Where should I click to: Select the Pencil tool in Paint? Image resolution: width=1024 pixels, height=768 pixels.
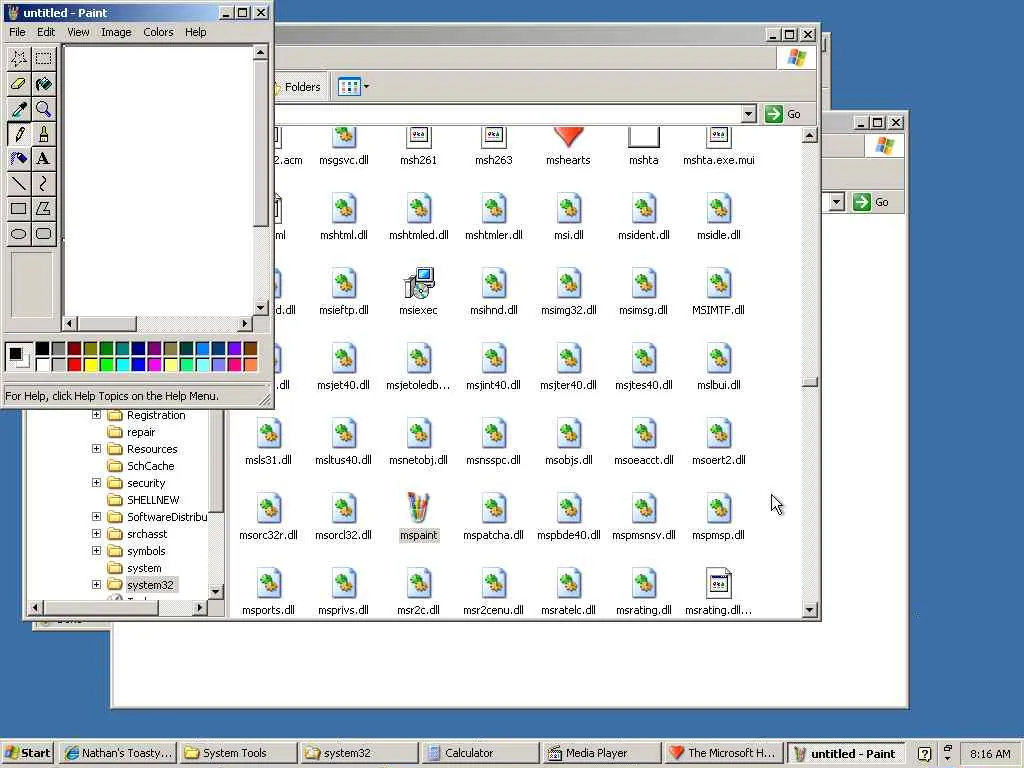pos(18,134)
